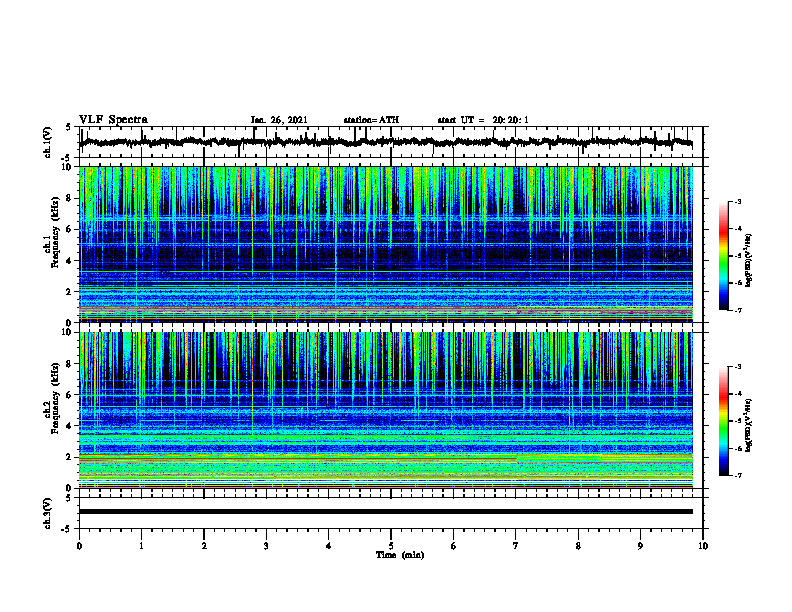Click the -7 label on ch.2 colorbar

738,475
